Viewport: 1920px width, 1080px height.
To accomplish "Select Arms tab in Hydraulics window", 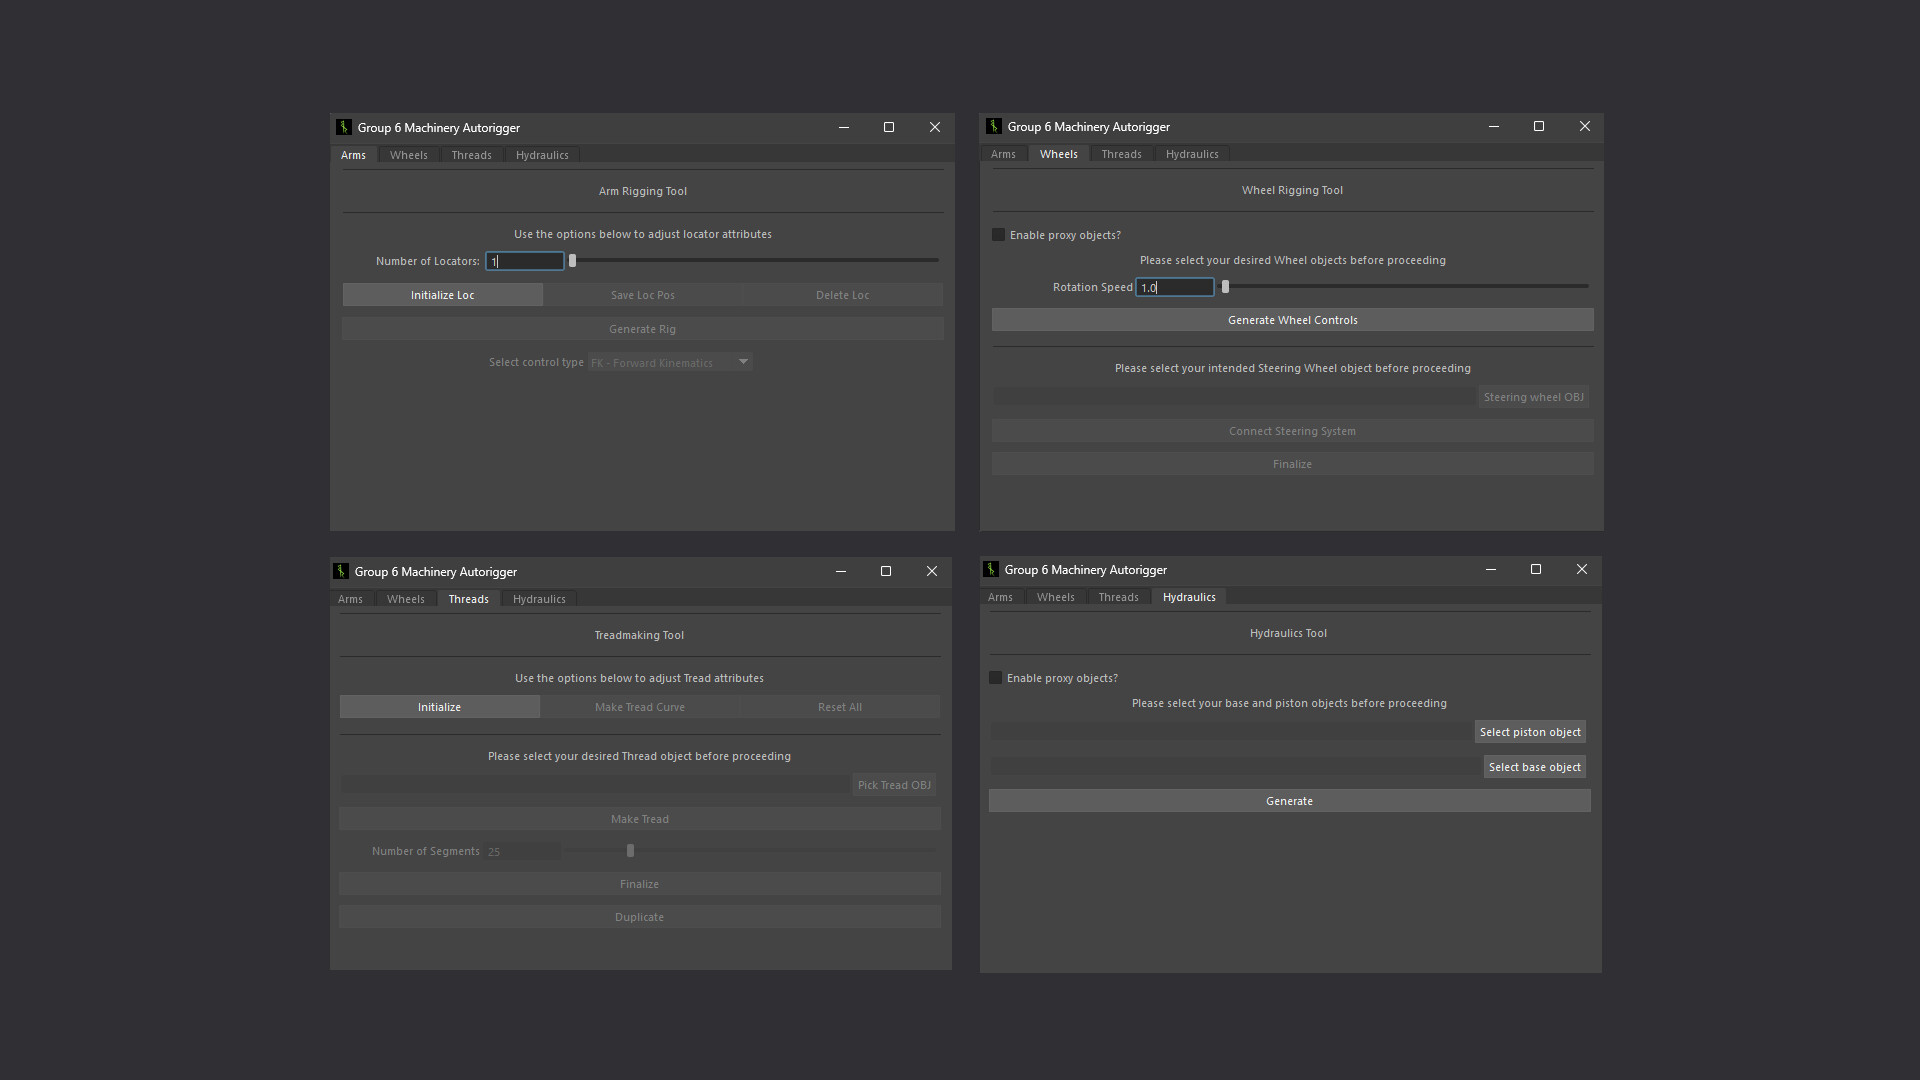I will pos(999,597).
